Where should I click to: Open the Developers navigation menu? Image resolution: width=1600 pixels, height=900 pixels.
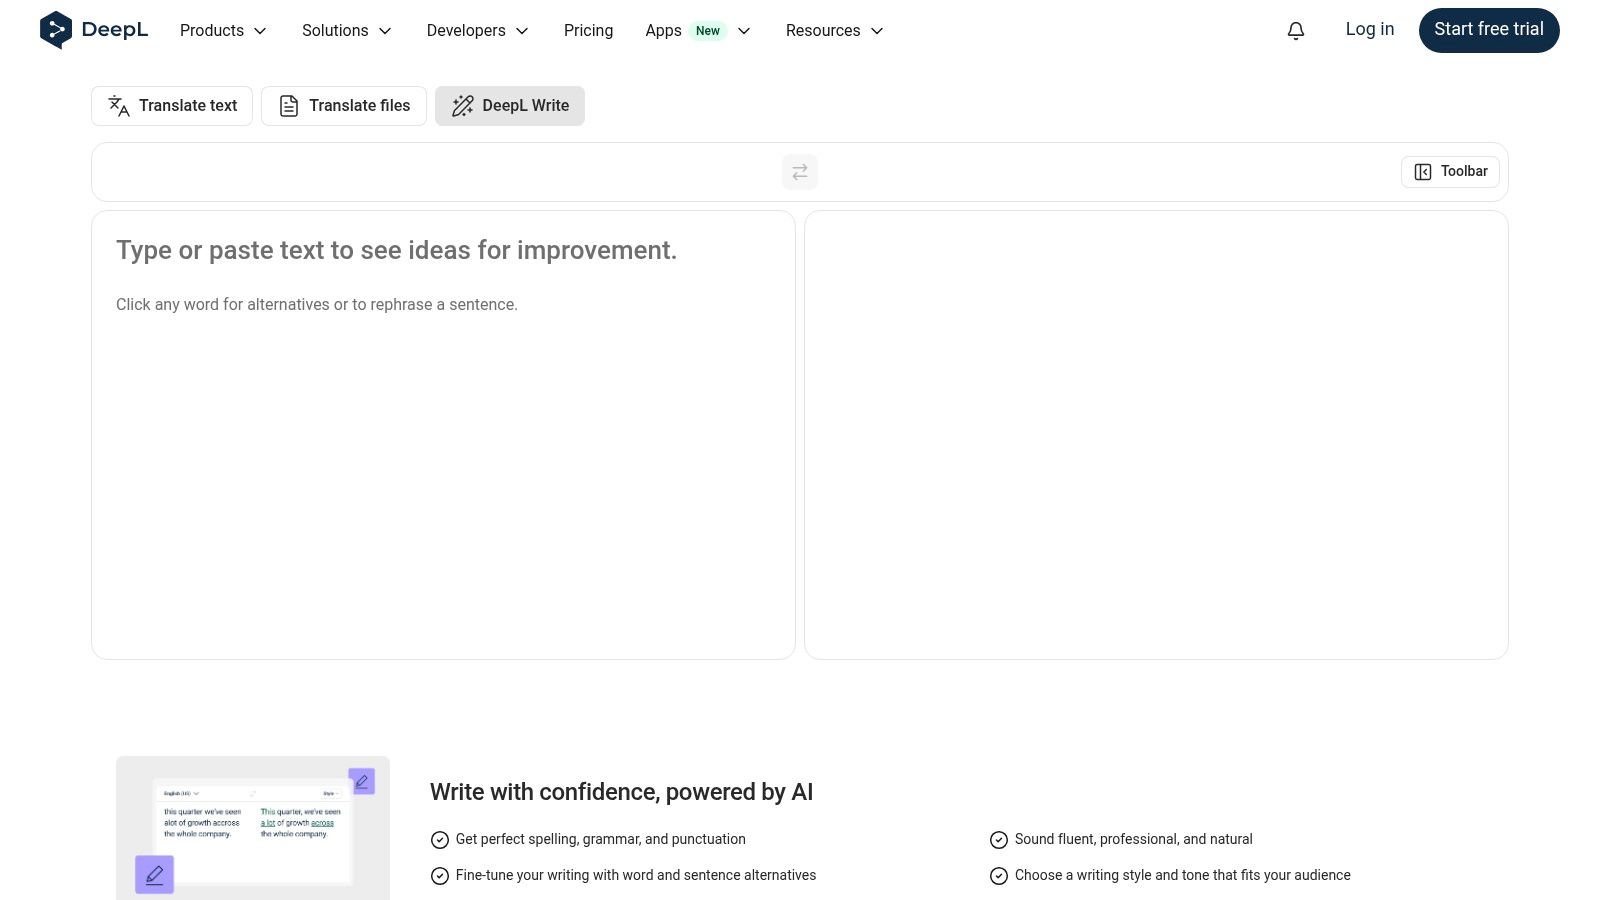coord(477,31)
